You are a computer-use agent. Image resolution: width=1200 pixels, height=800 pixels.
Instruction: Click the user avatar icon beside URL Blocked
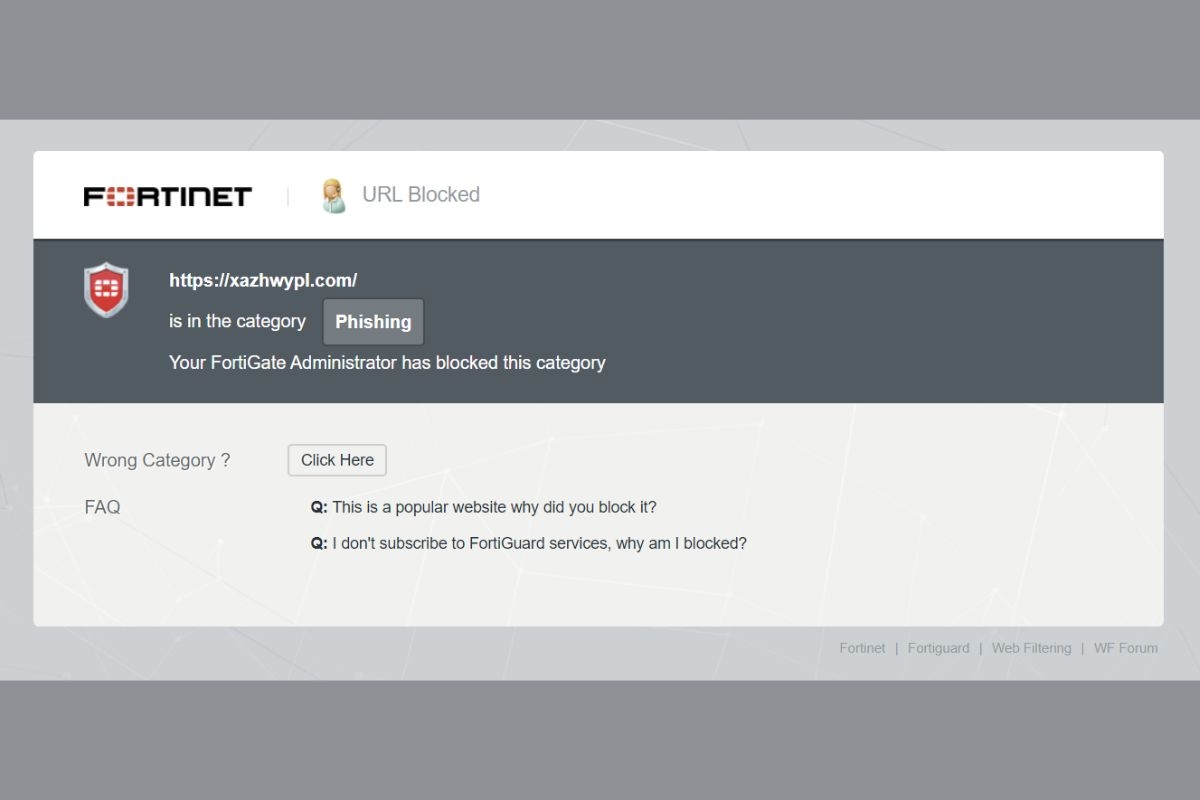click(333, 196)
